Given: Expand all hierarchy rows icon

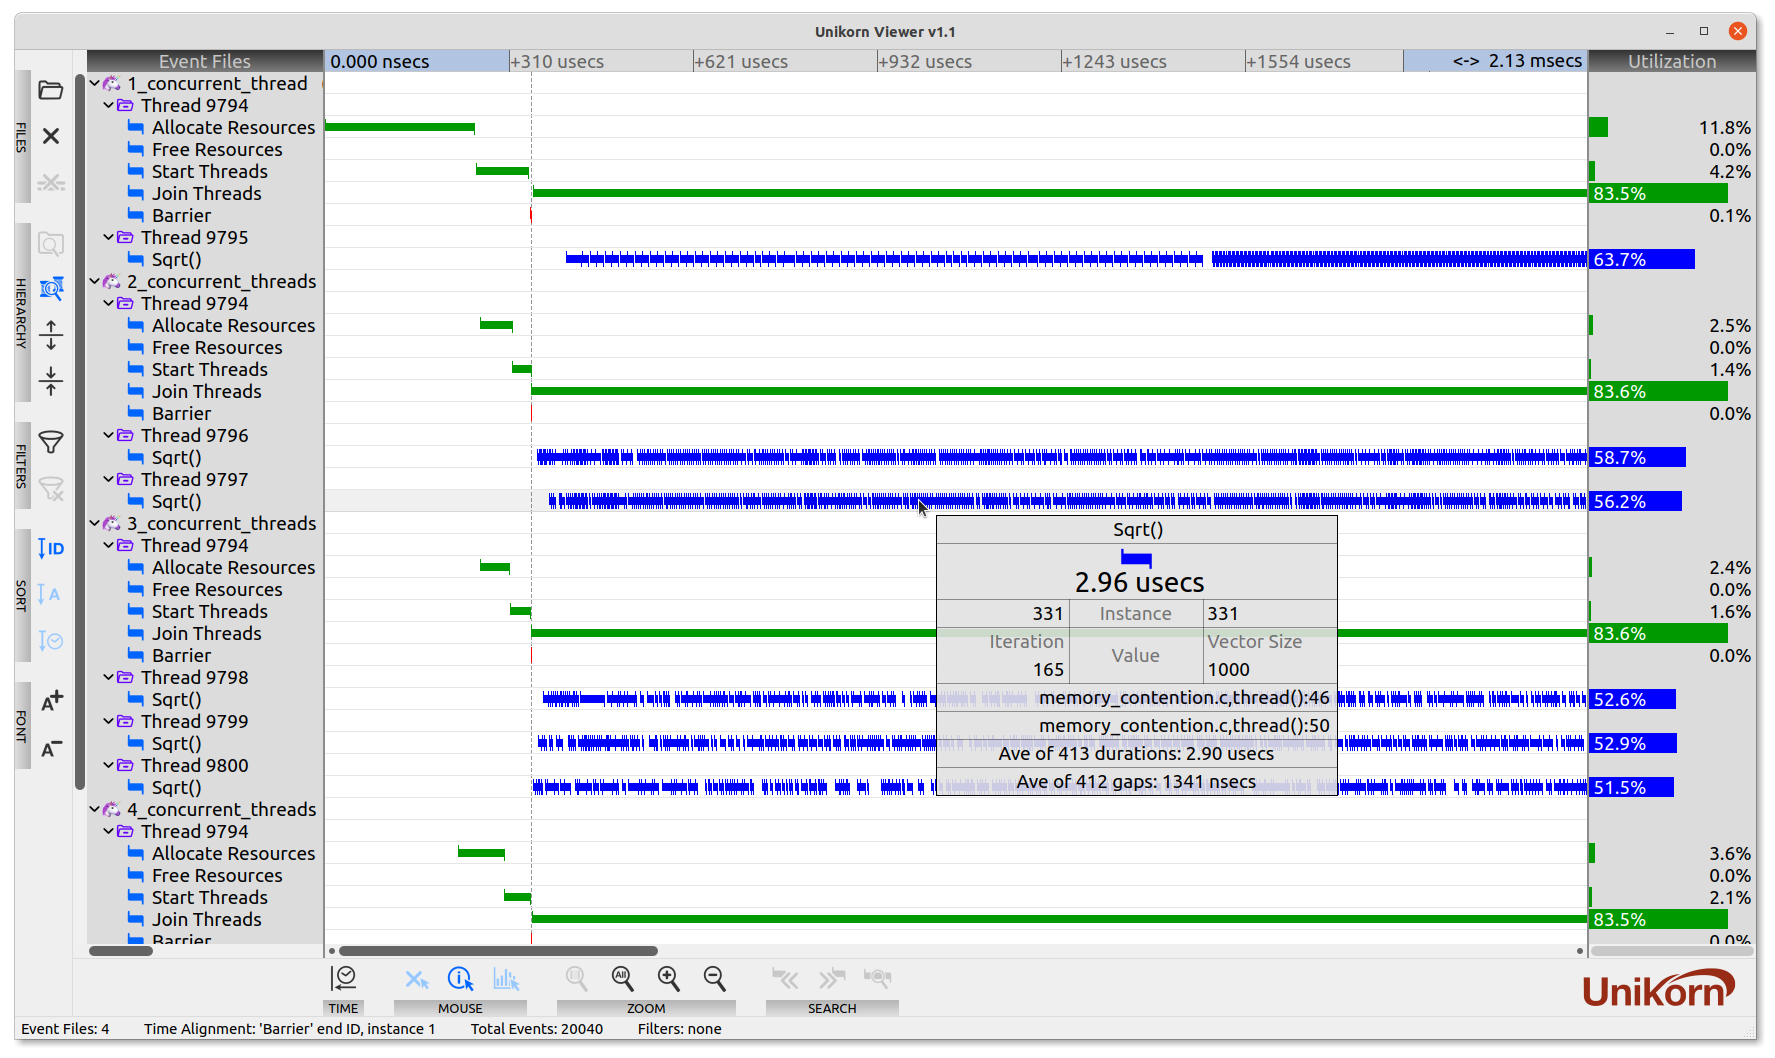Looking at the screenshot, I should click(51, 335).
